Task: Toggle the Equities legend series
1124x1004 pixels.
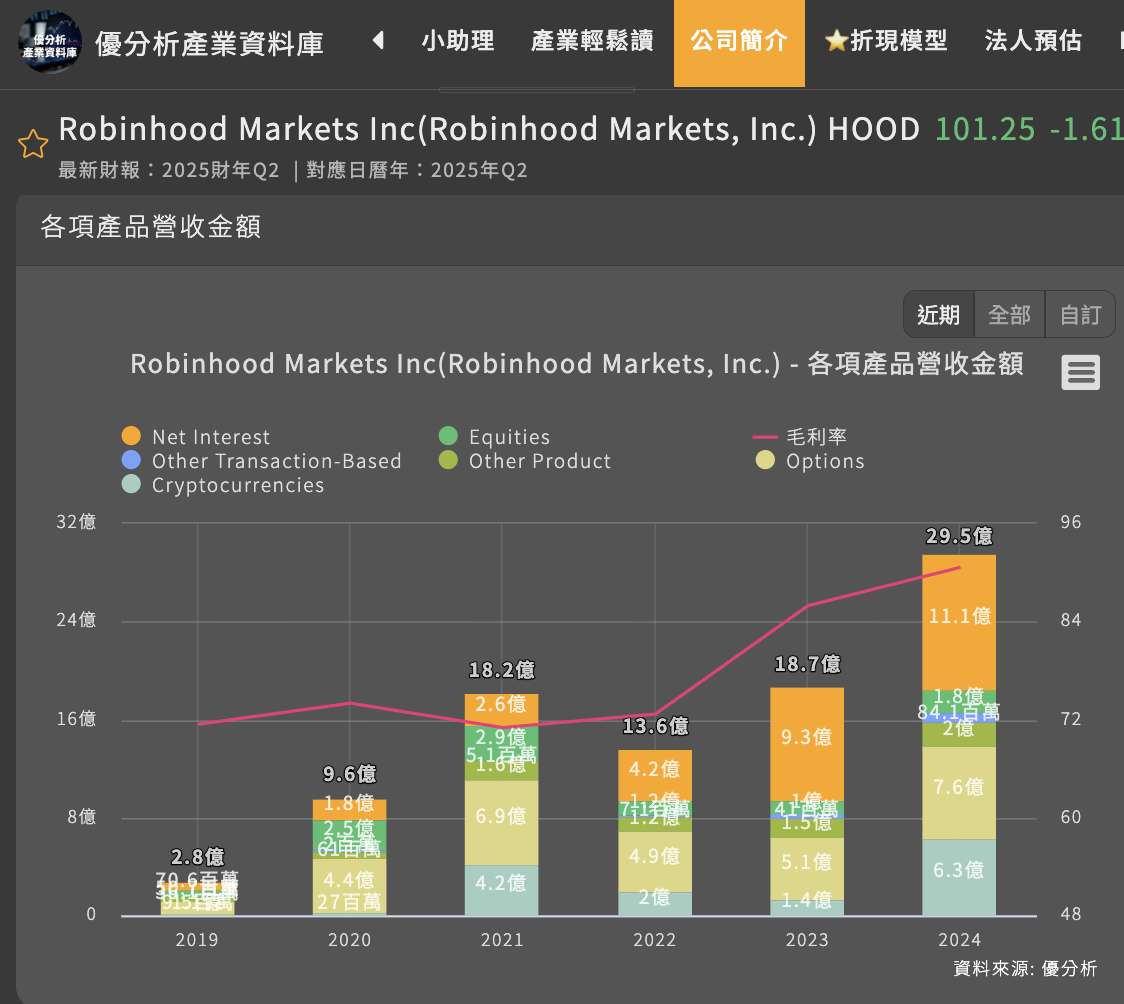Action: (494, 436)
